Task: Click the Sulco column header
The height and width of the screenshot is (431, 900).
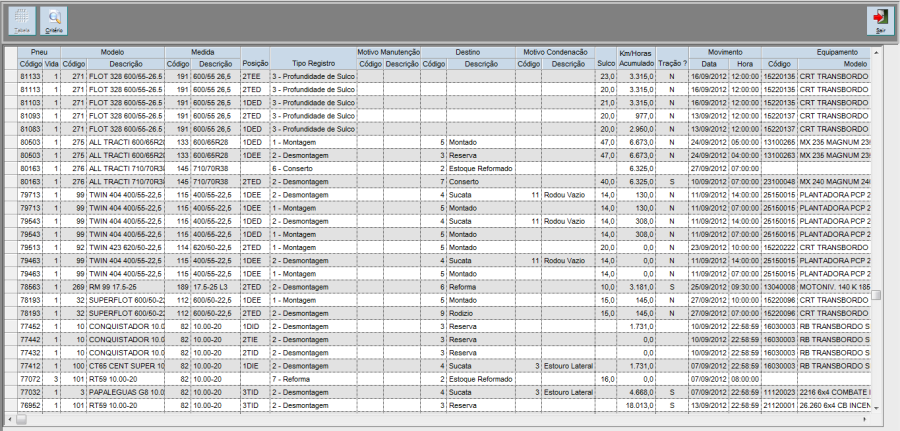Action: tap(606, 63)
